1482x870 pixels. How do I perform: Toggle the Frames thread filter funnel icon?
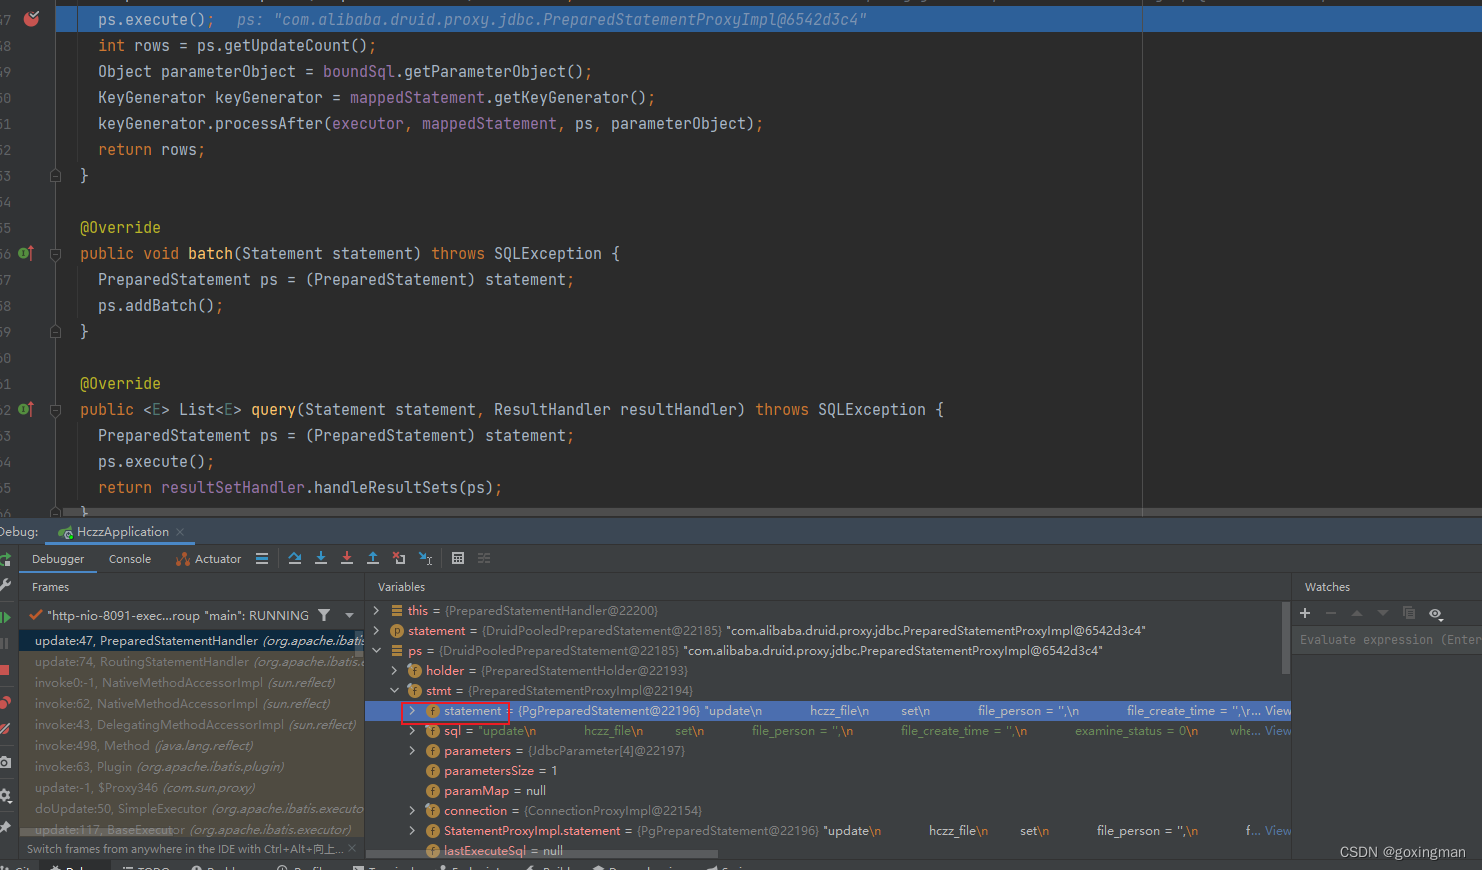tap(324, 615)
